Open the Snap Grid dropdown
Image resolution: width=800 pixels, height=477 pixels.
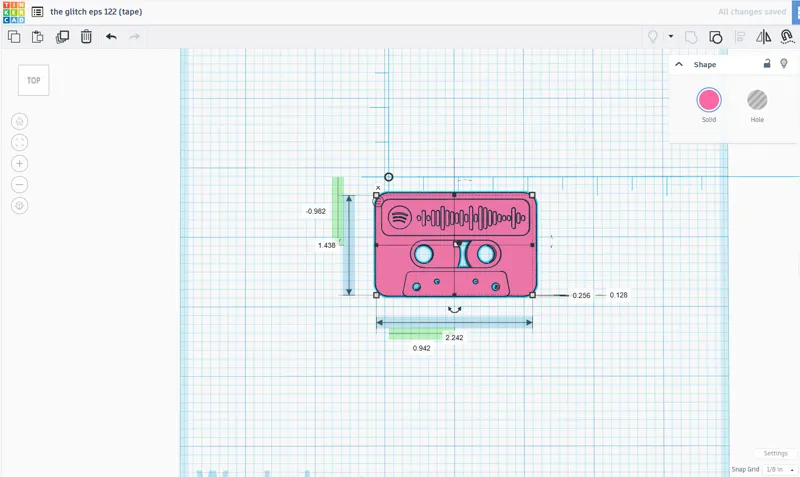[780, 469]
